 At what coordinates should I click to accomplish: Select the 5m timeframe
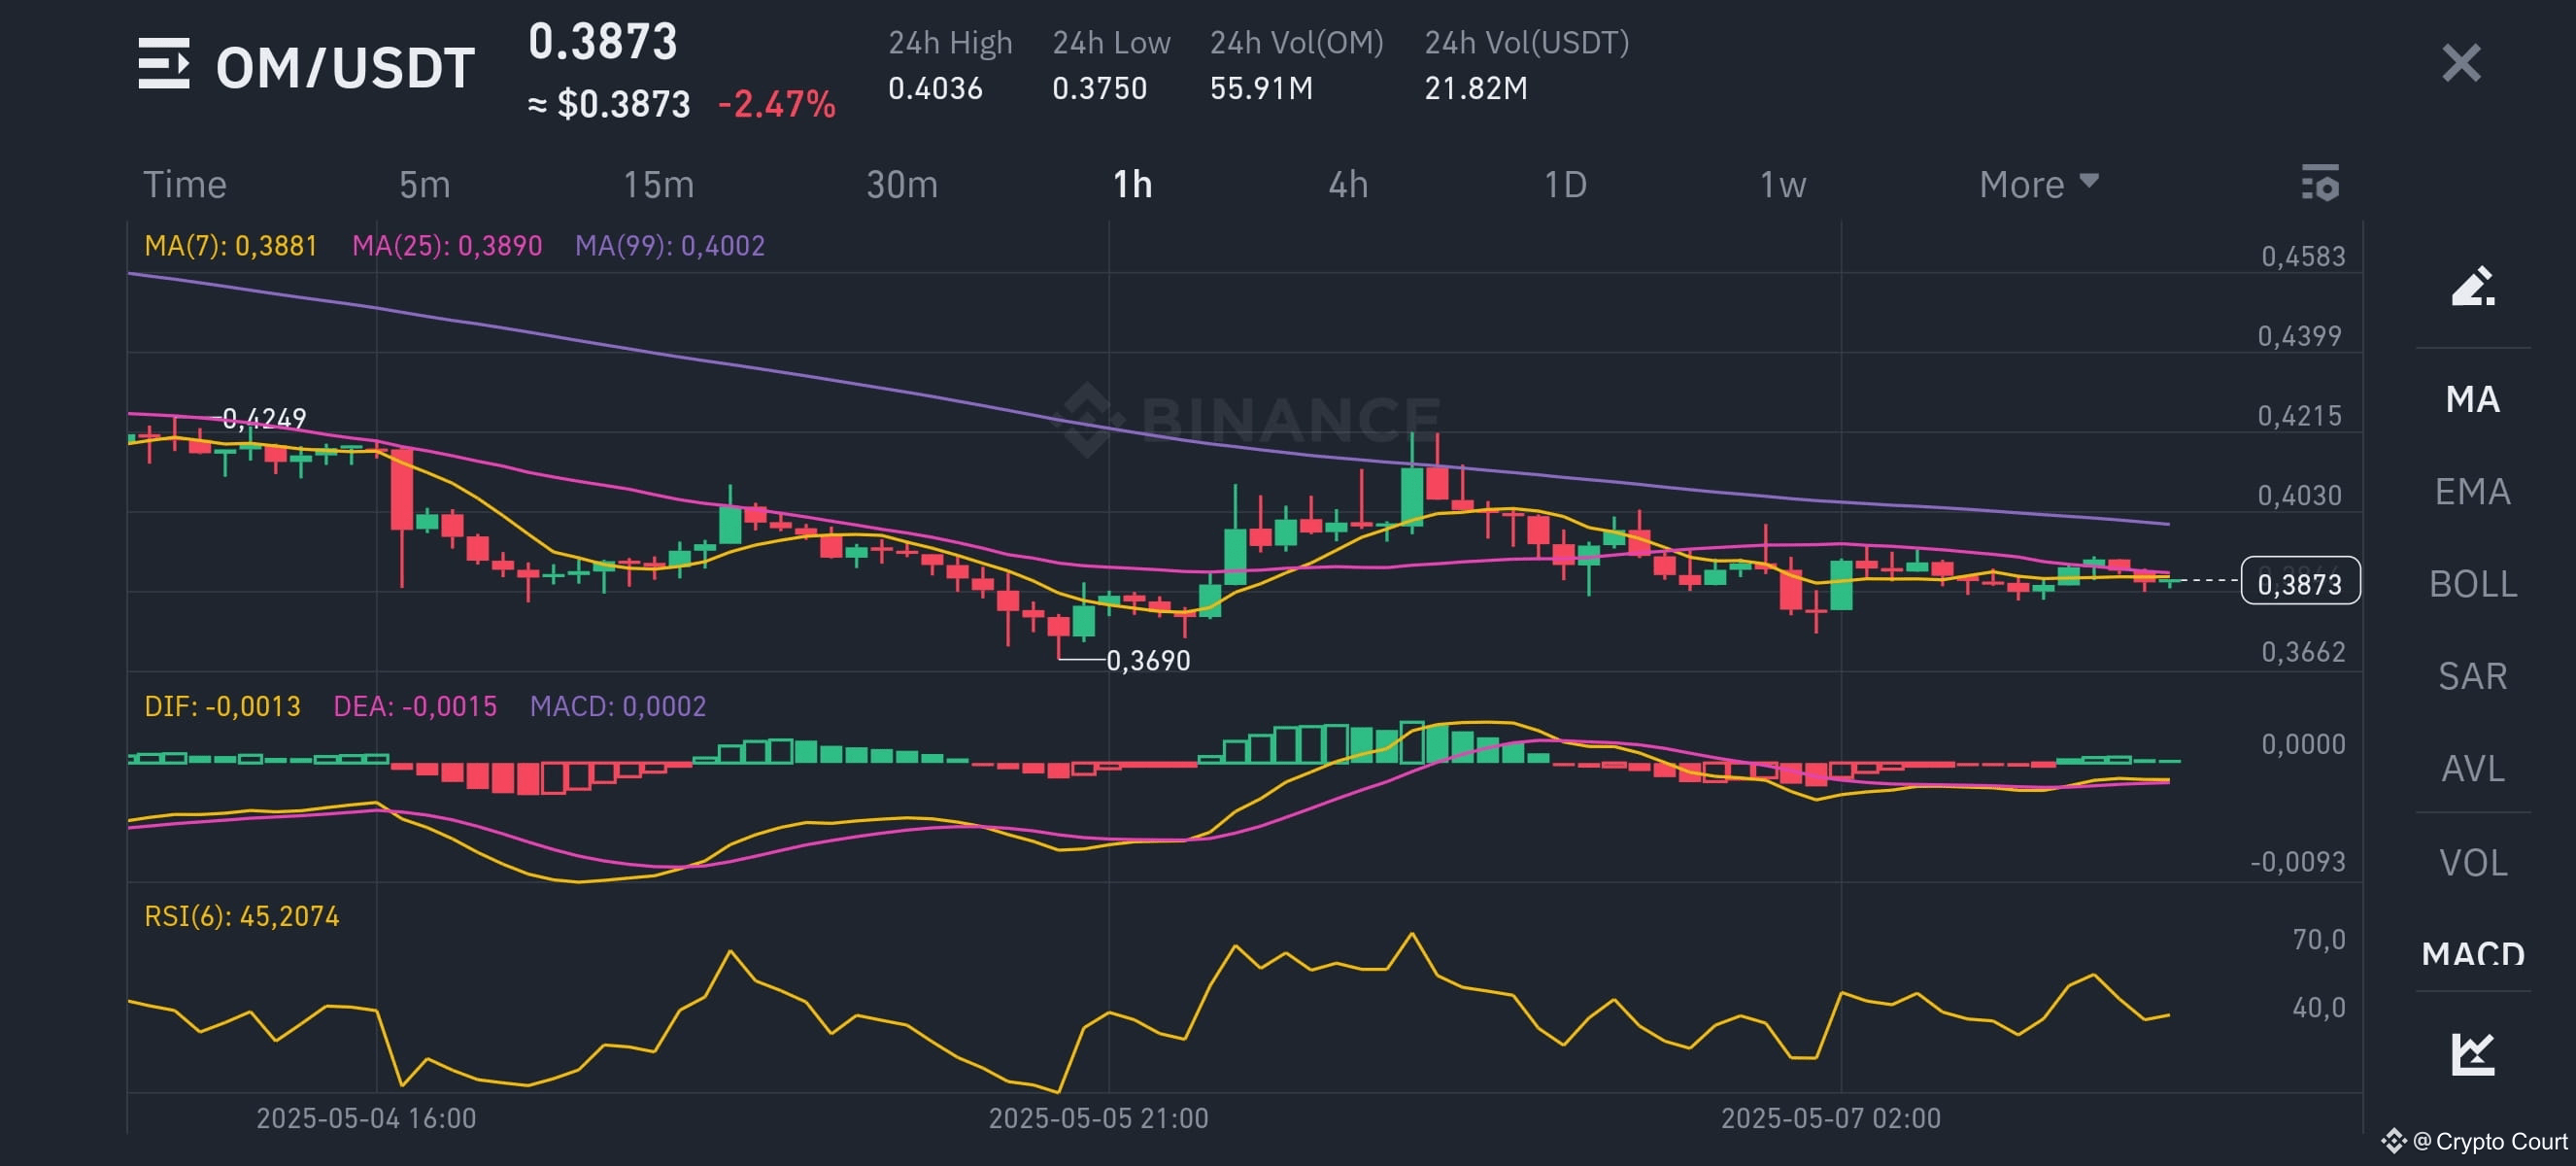pyautogui.click(x=424, y=184)
